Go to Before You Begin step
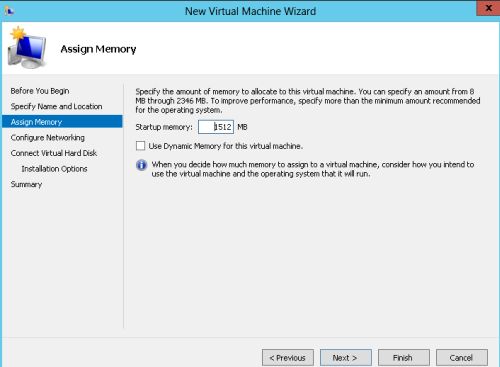Image resolution: width=500 pixels, height=367 pixels. [x=40, y=91]
